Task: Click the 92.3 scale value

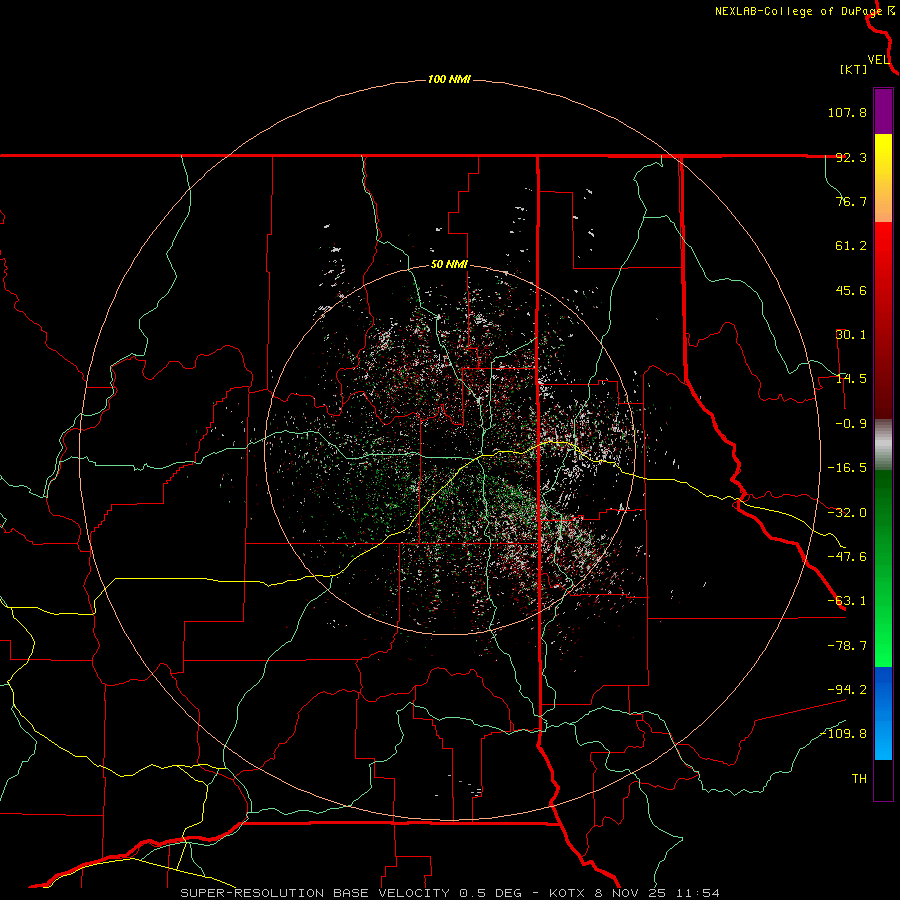Action: click(x=851, y=157)
